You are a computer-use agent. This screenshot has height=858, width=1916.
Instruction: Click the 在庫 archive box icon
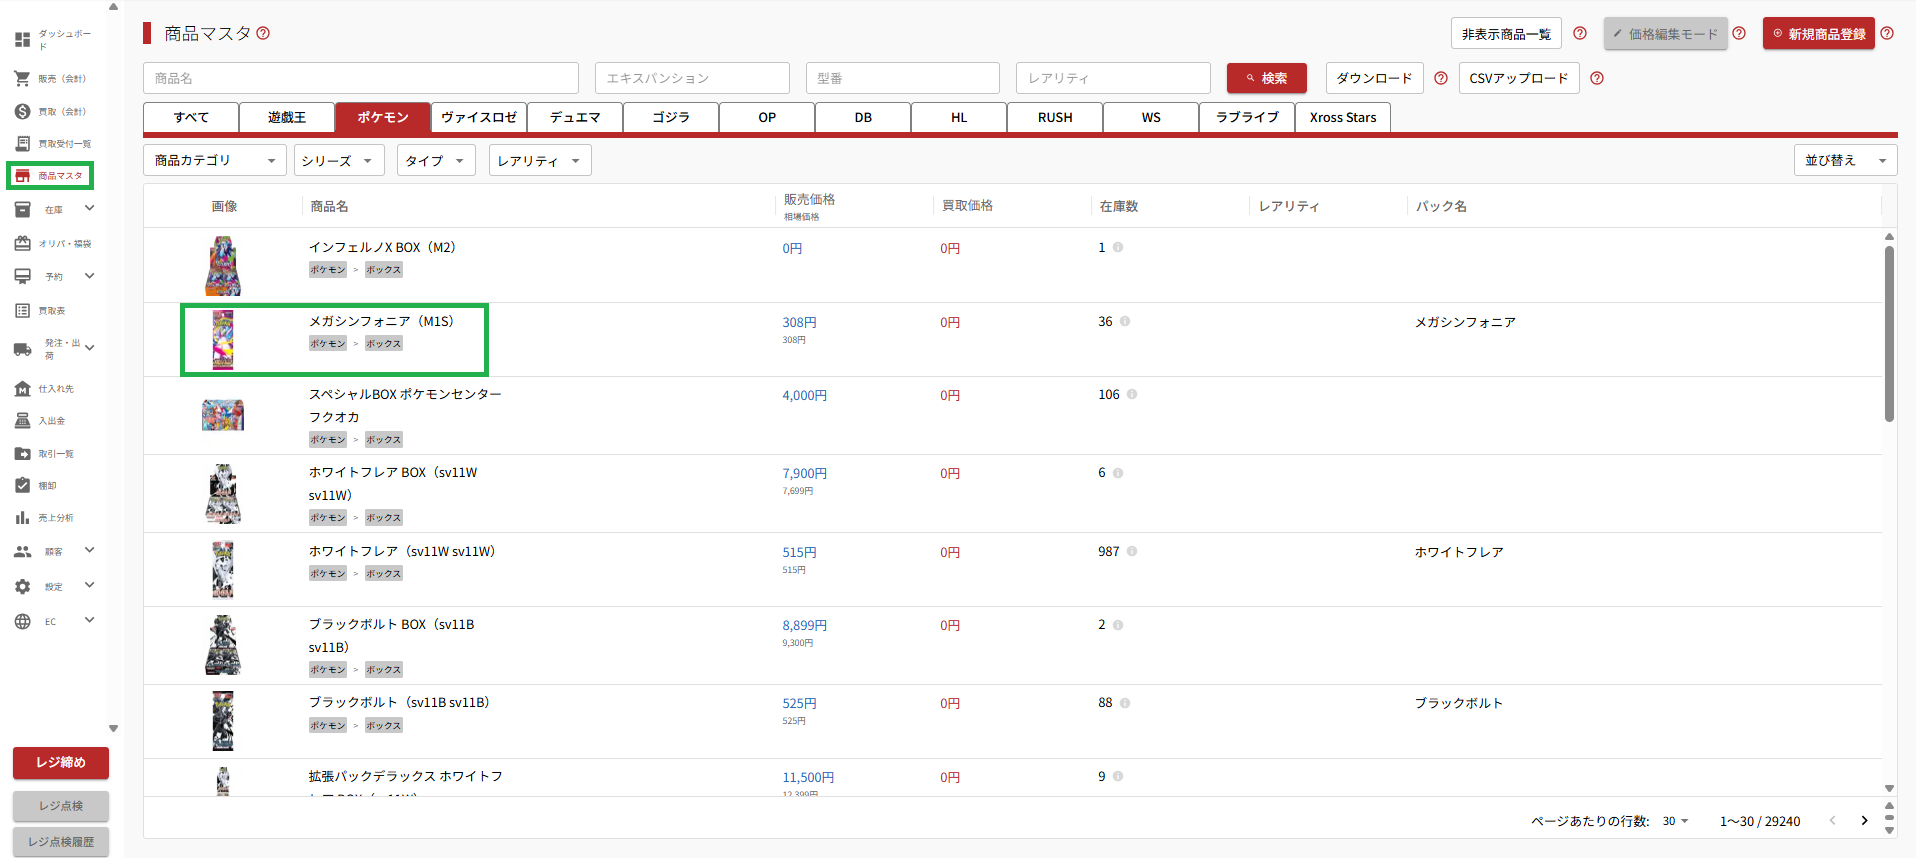[x=22, y=209]
